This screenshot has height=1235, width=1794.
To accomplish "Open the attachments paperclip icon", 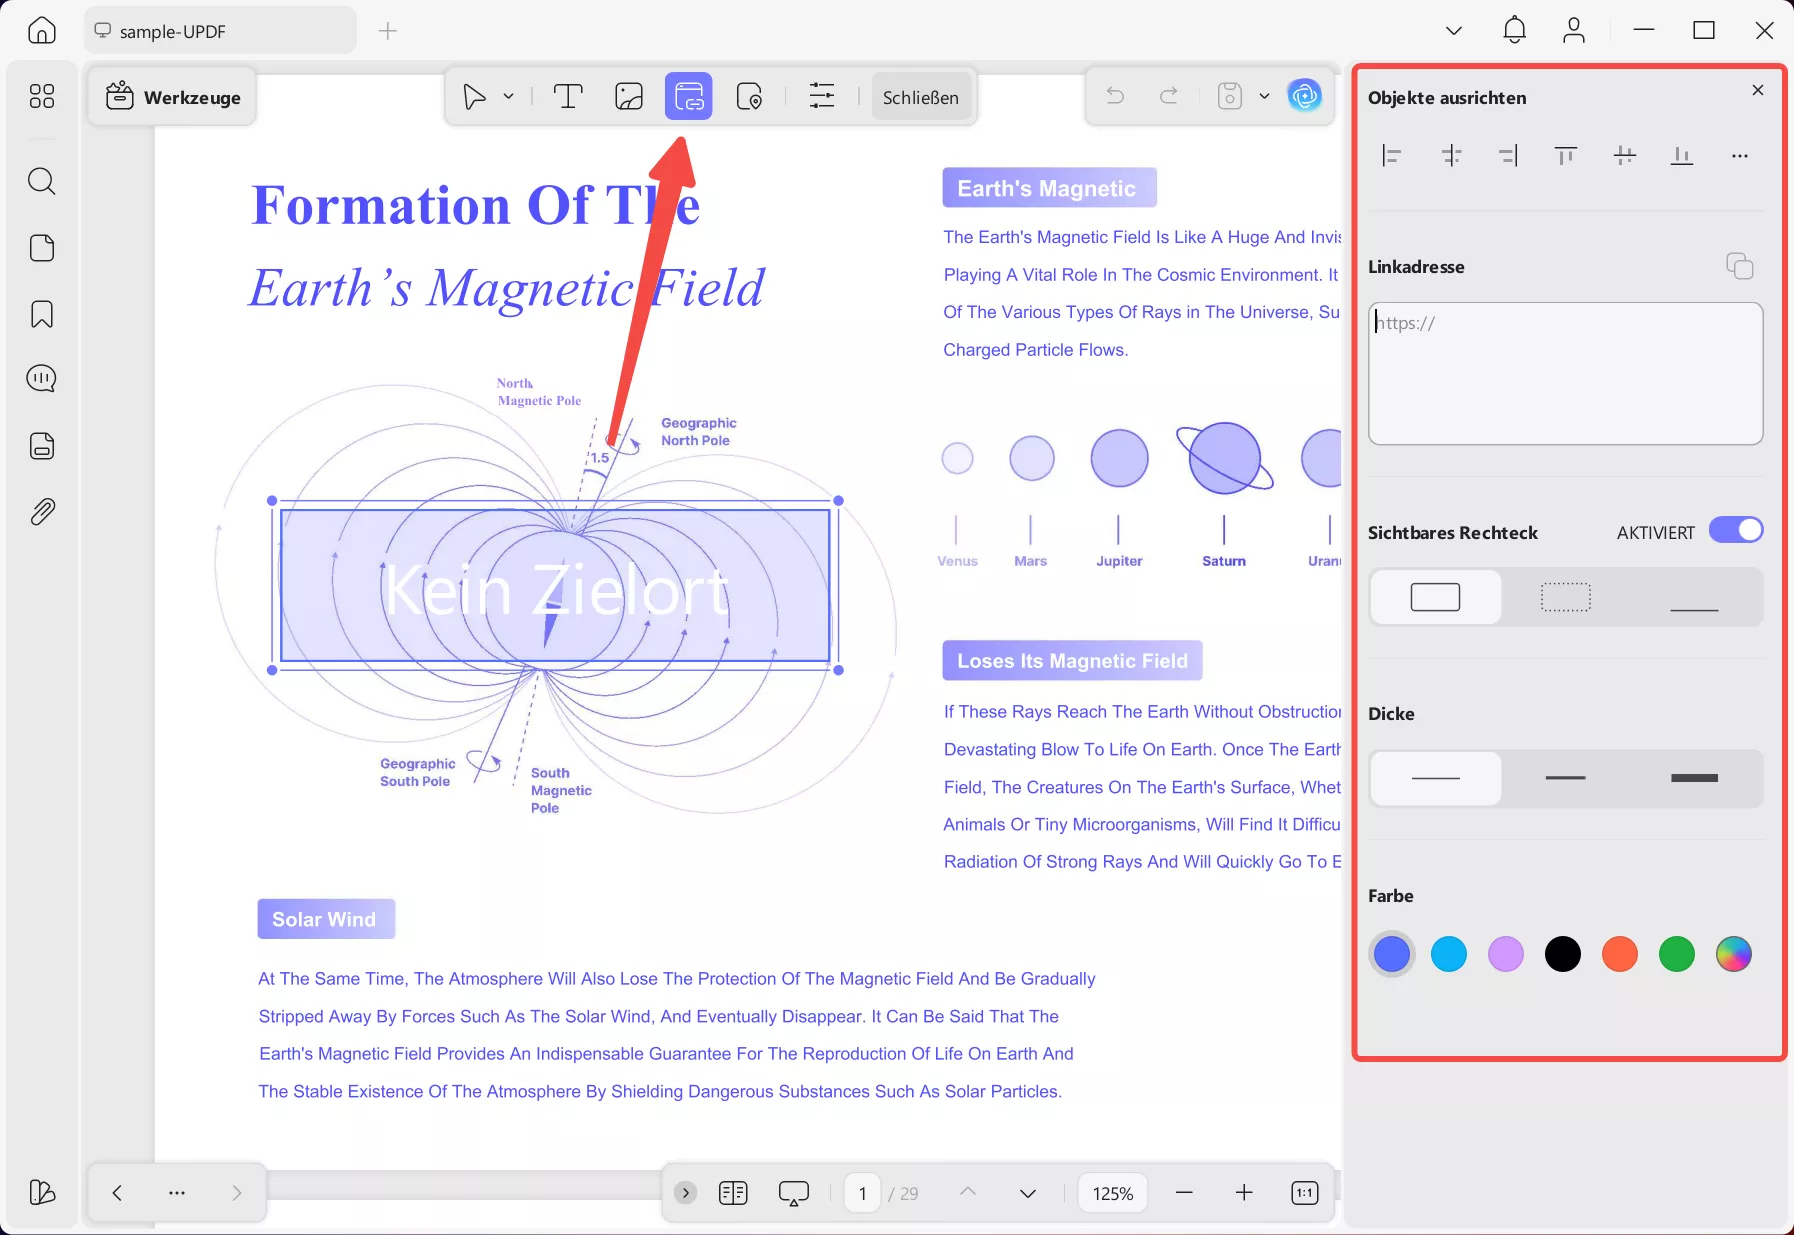I will 42,512.
